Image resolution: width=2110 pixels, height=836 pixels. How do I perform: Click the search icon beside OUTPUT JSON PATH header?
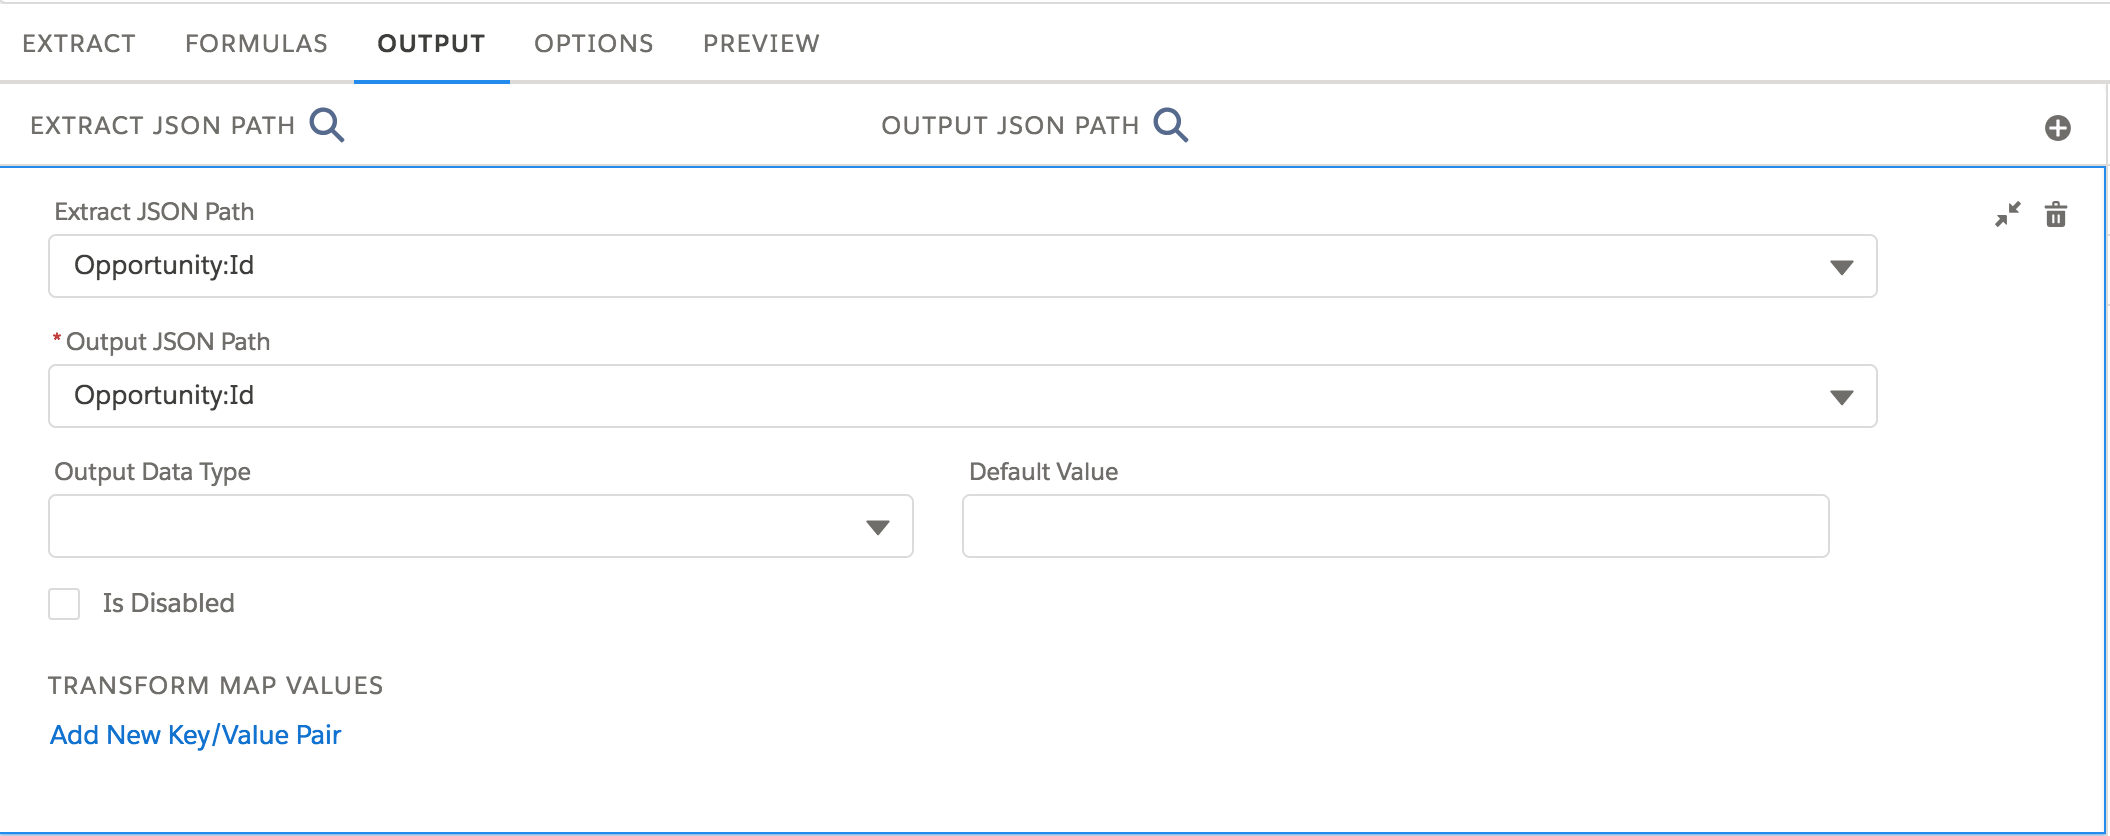1170,126
